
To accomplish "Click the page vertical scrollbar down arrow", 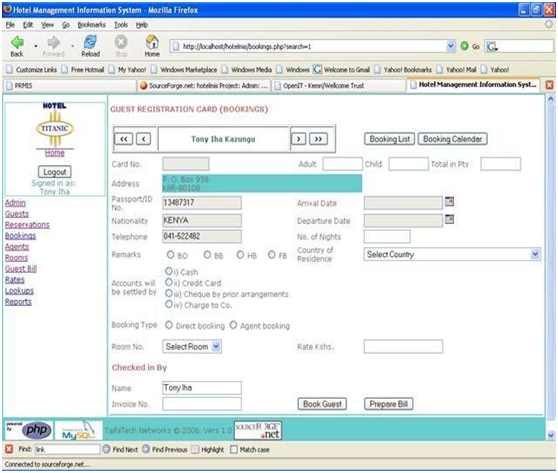I will click(551, 435).
